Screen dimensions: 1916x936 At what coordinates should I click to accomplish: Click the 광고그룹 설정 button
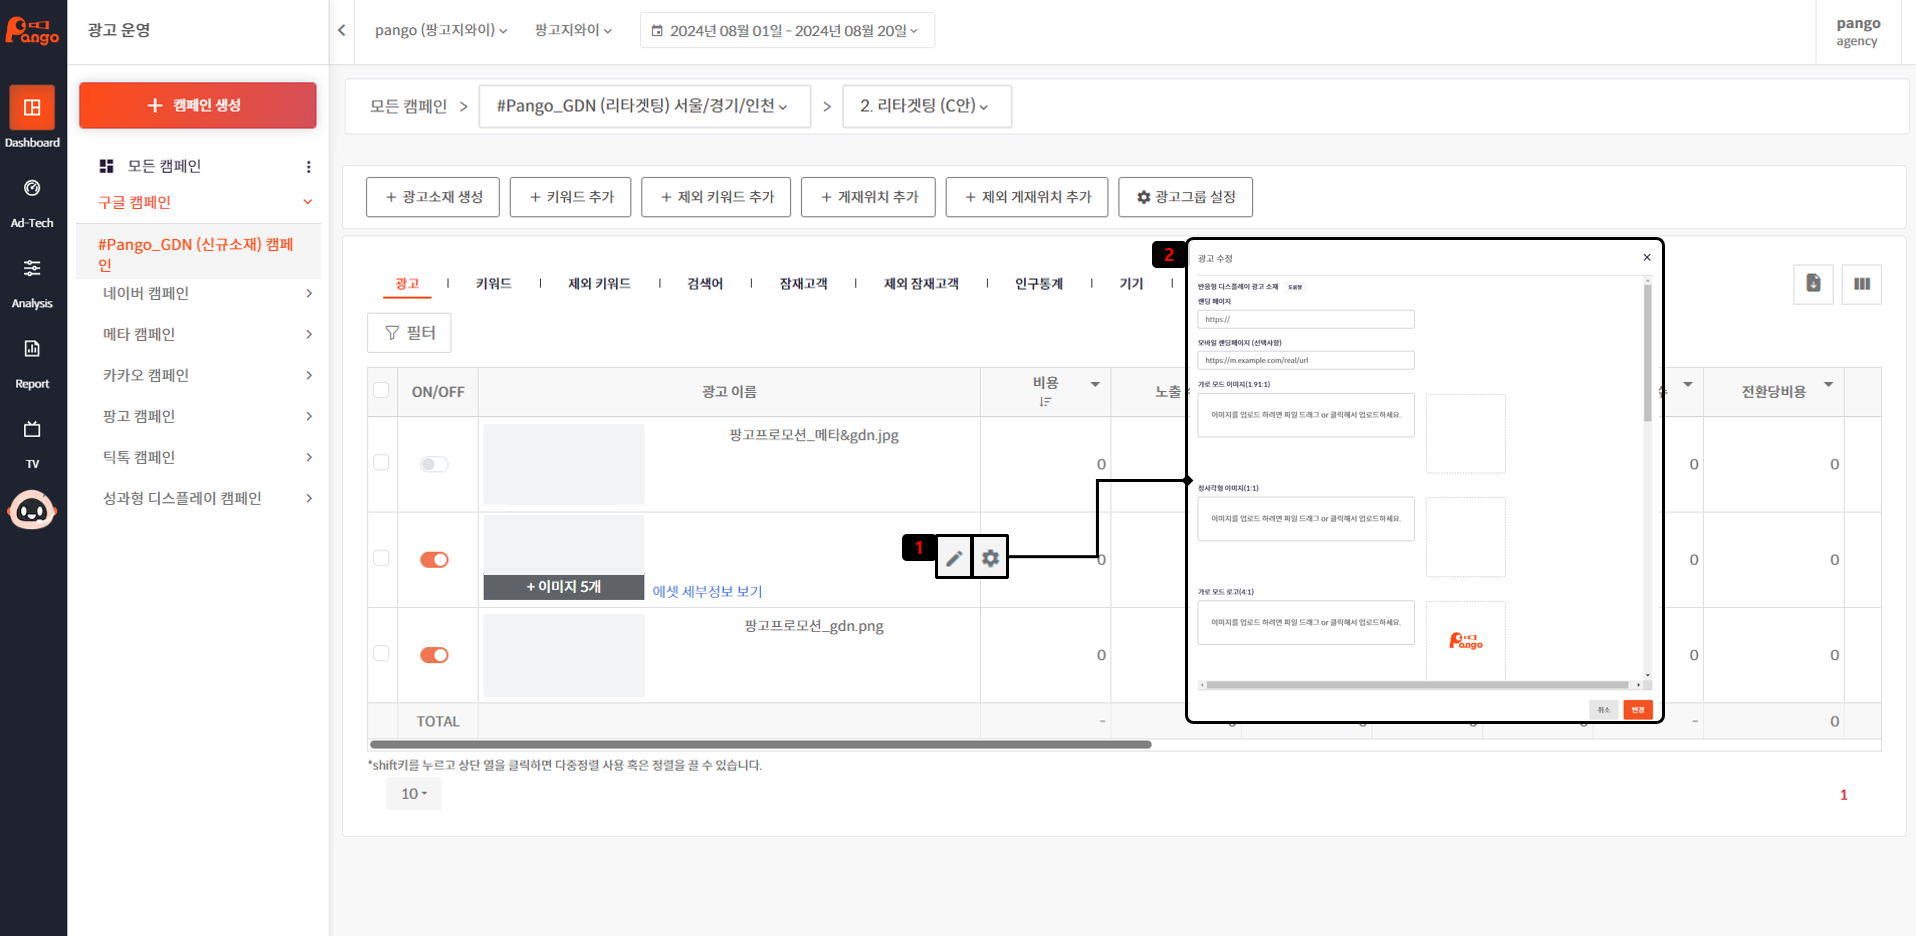pos(1186,197)
